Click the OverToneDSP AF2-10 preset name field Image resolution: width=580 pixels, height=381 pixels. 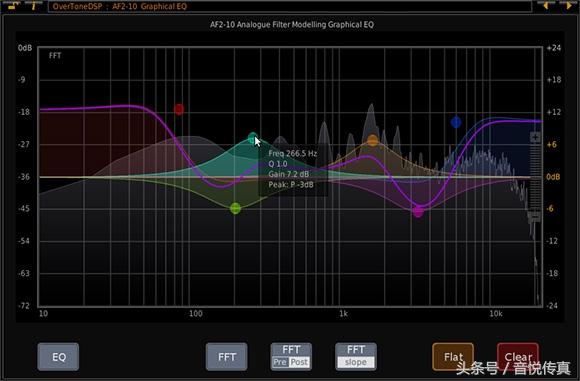point(290,6)
